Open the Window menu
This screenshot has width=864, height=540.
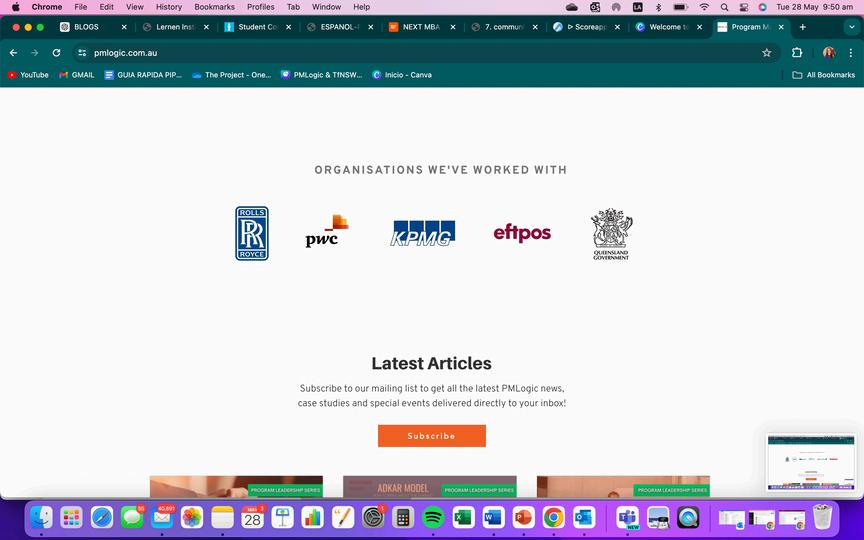click(326, 7)
